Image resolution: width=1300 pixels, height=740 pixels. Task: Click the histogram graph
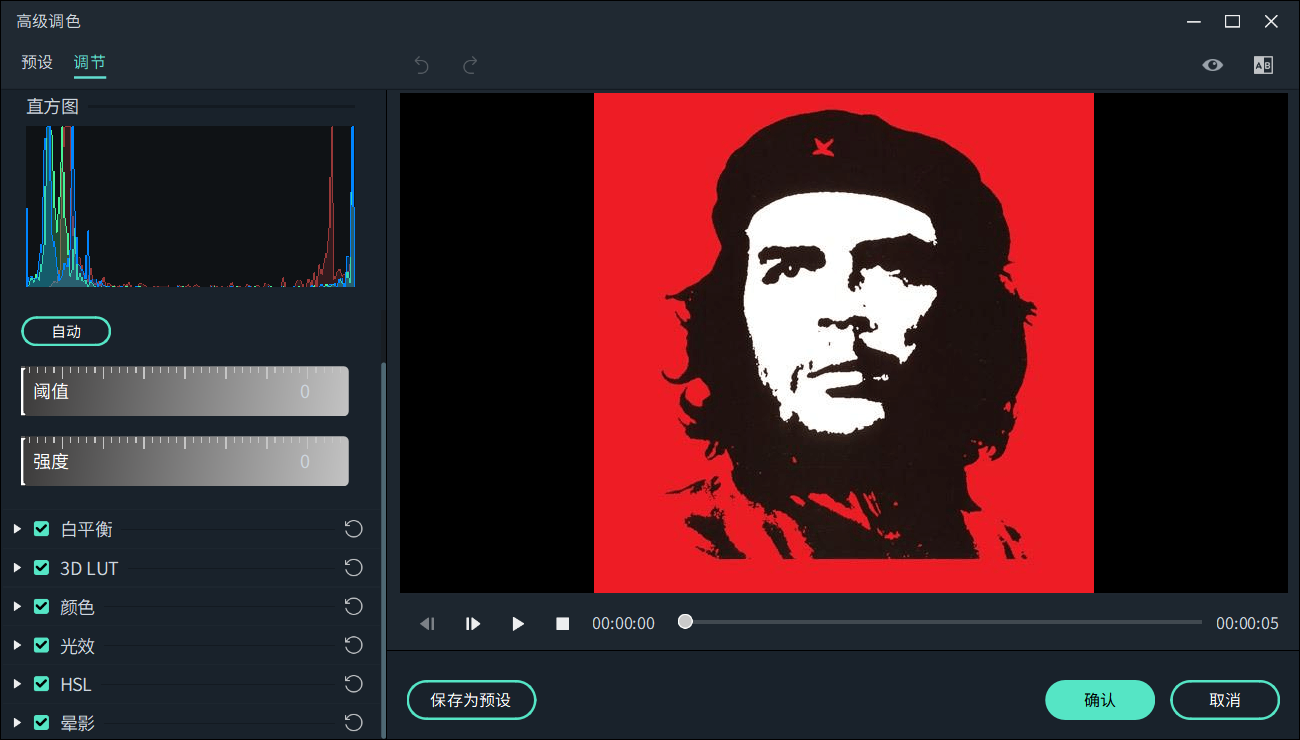(190, 207)
